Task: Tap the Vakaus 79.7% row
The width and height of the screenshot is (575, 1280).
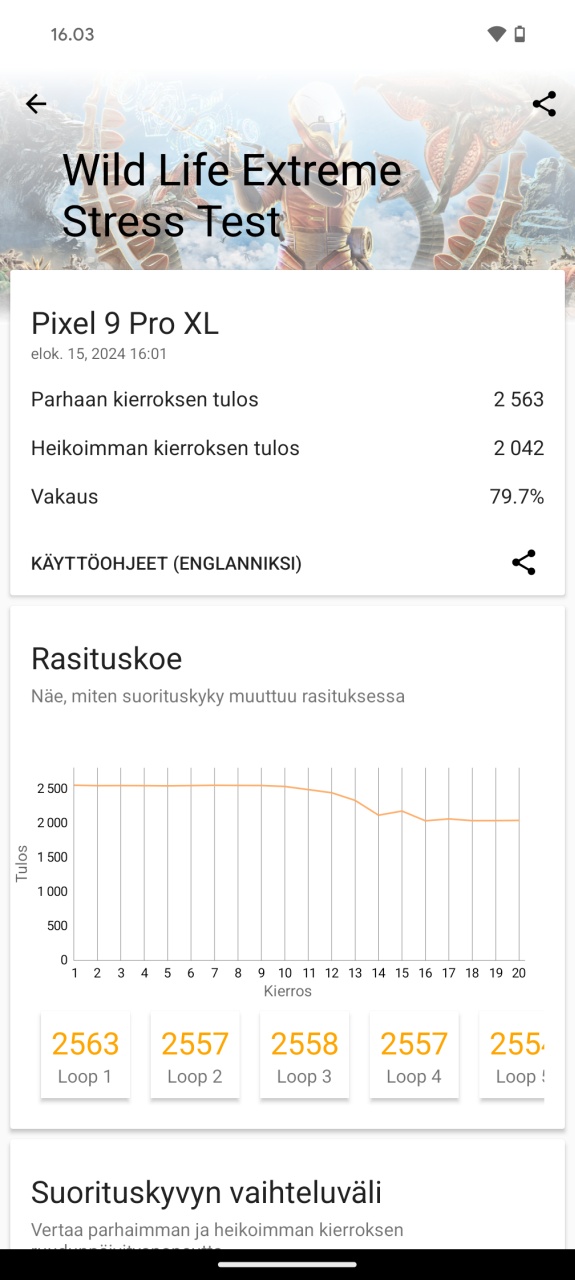Action: pyautogui.click(x=287, y=496)
